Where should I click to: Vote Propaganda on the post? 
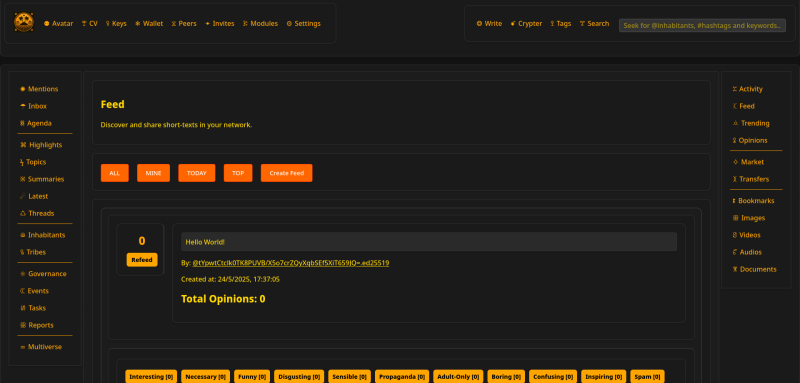coord(402,377)
